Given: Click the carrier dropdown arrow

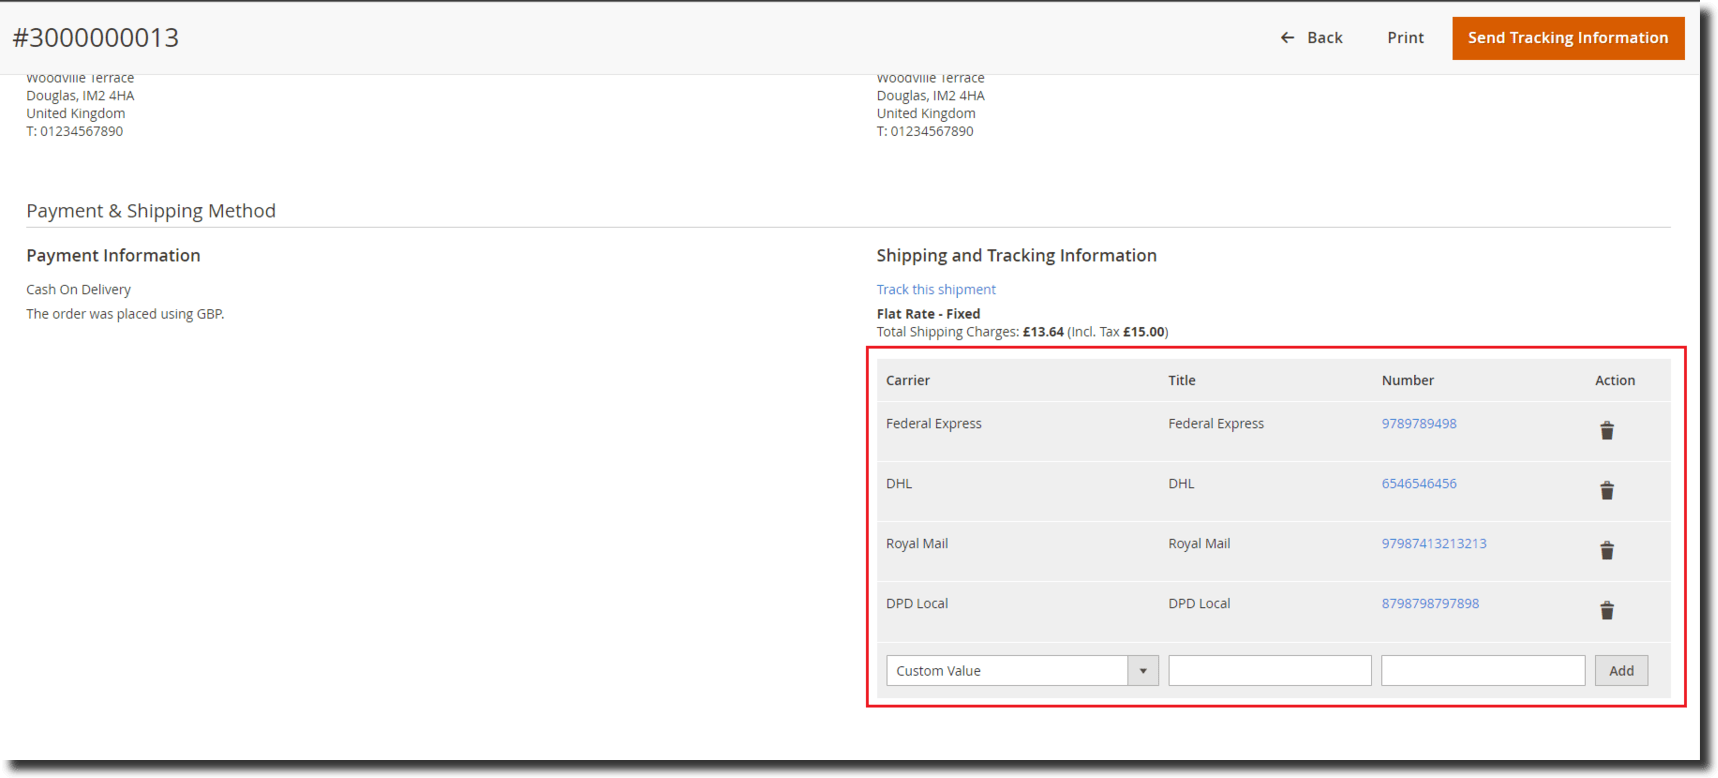Looking at the screenshot, I should [1142, 671].
